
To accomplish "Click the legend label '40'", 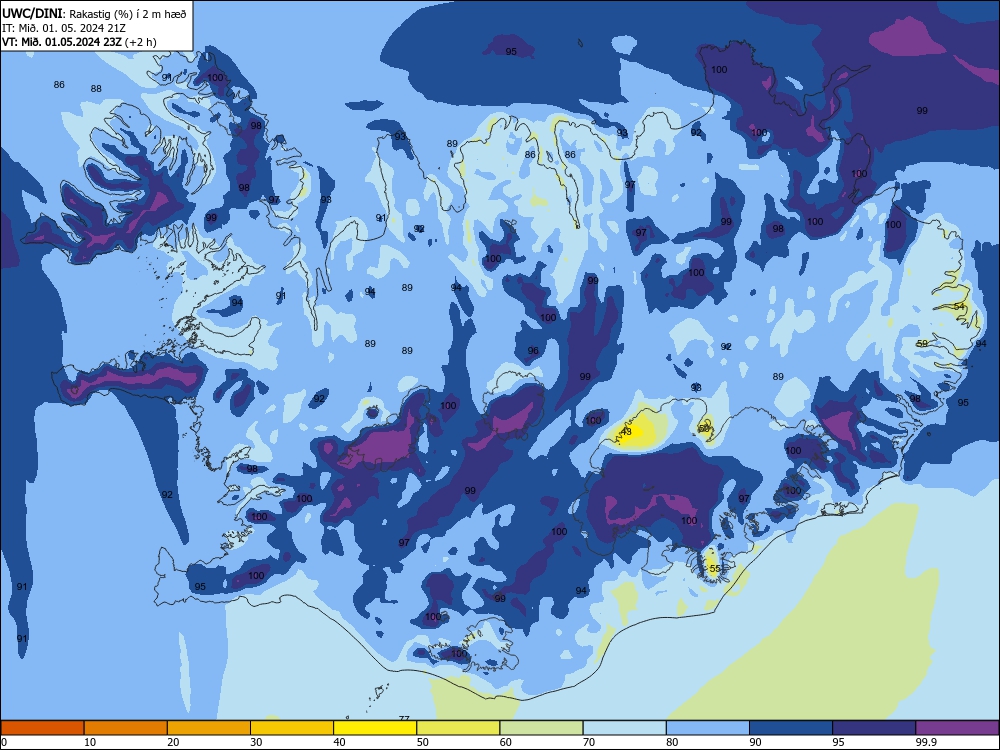I will [x=339, y=742].
